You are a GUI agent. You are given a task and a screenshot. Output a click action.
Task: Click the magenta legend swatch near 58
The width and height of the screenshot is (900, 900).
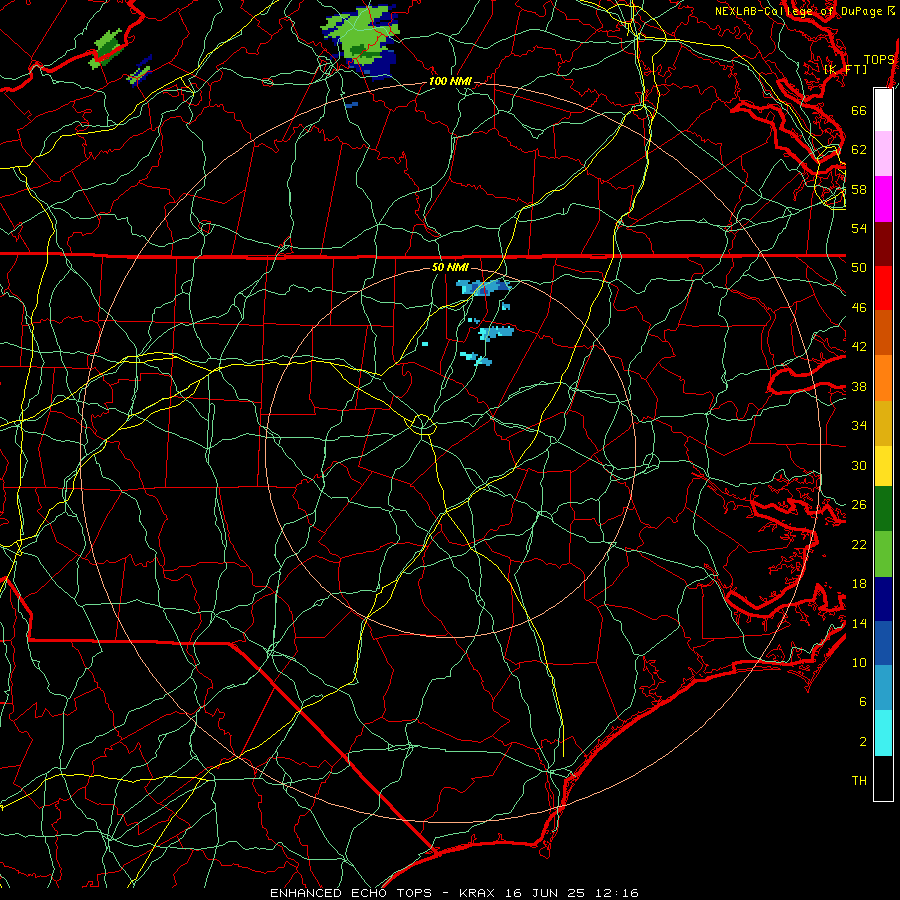[x=883, y=199]
